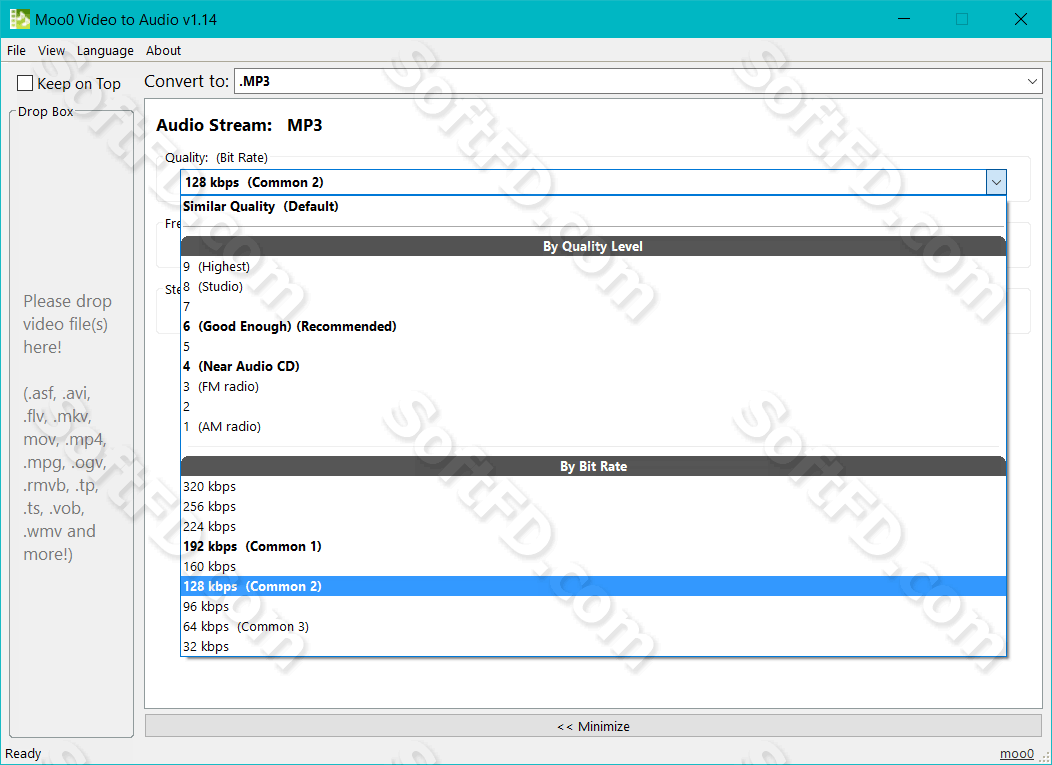The height and width of the screenshot is (765, 1052).
Task: Pick 6 (Good Enough) (Recommended)
Action: [x=594, y=327]
